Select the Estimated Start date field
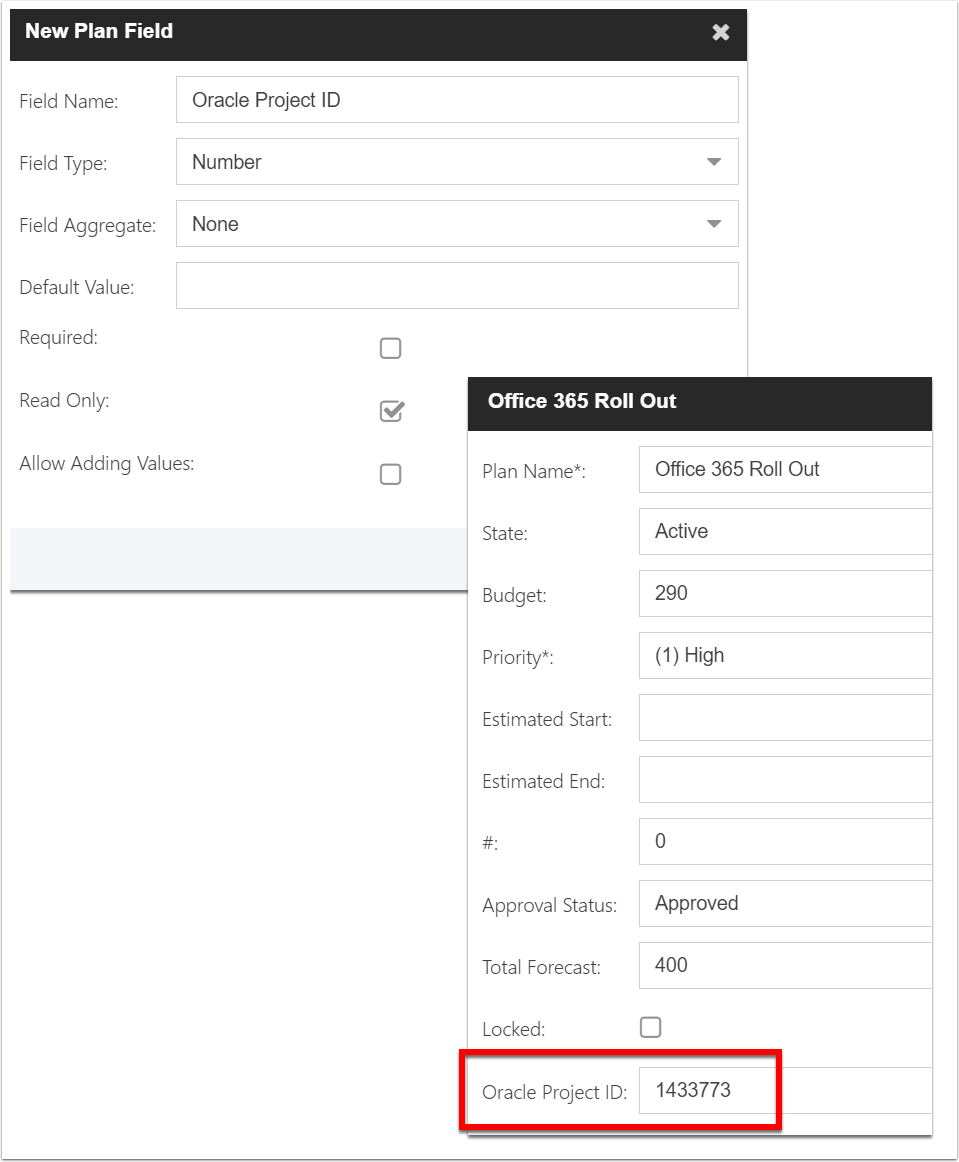 [x=786, y=717]
